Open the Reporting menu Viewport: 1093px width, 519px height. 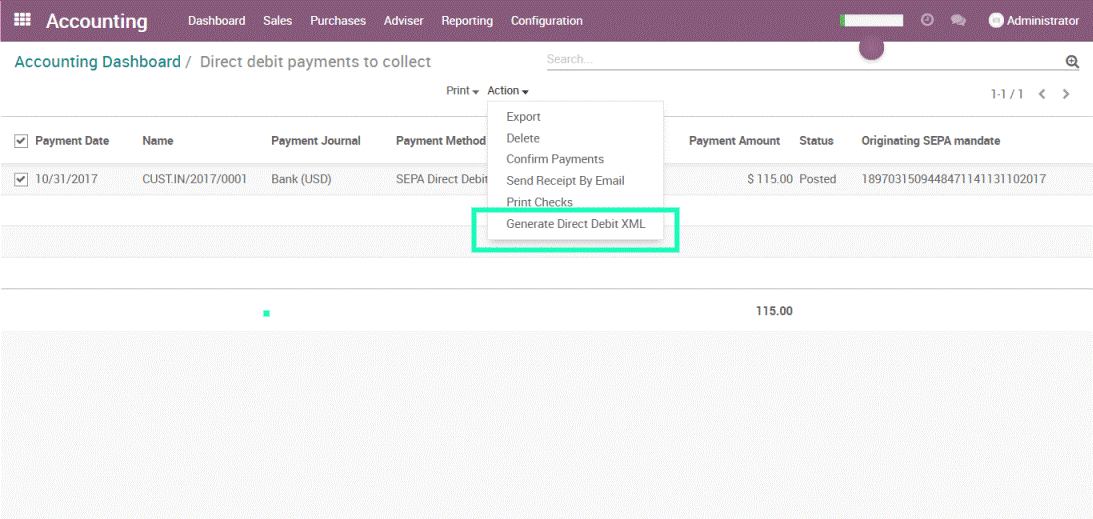(x=467, y=21)
